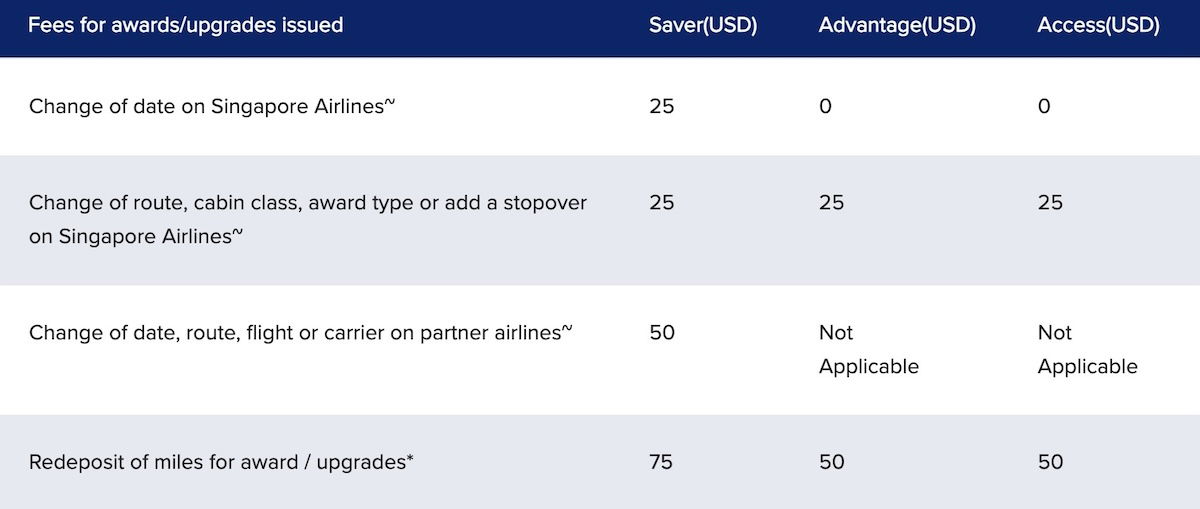Select Saver fee 25 in change of route row
1200x509 pixels.
pos(661,202)
